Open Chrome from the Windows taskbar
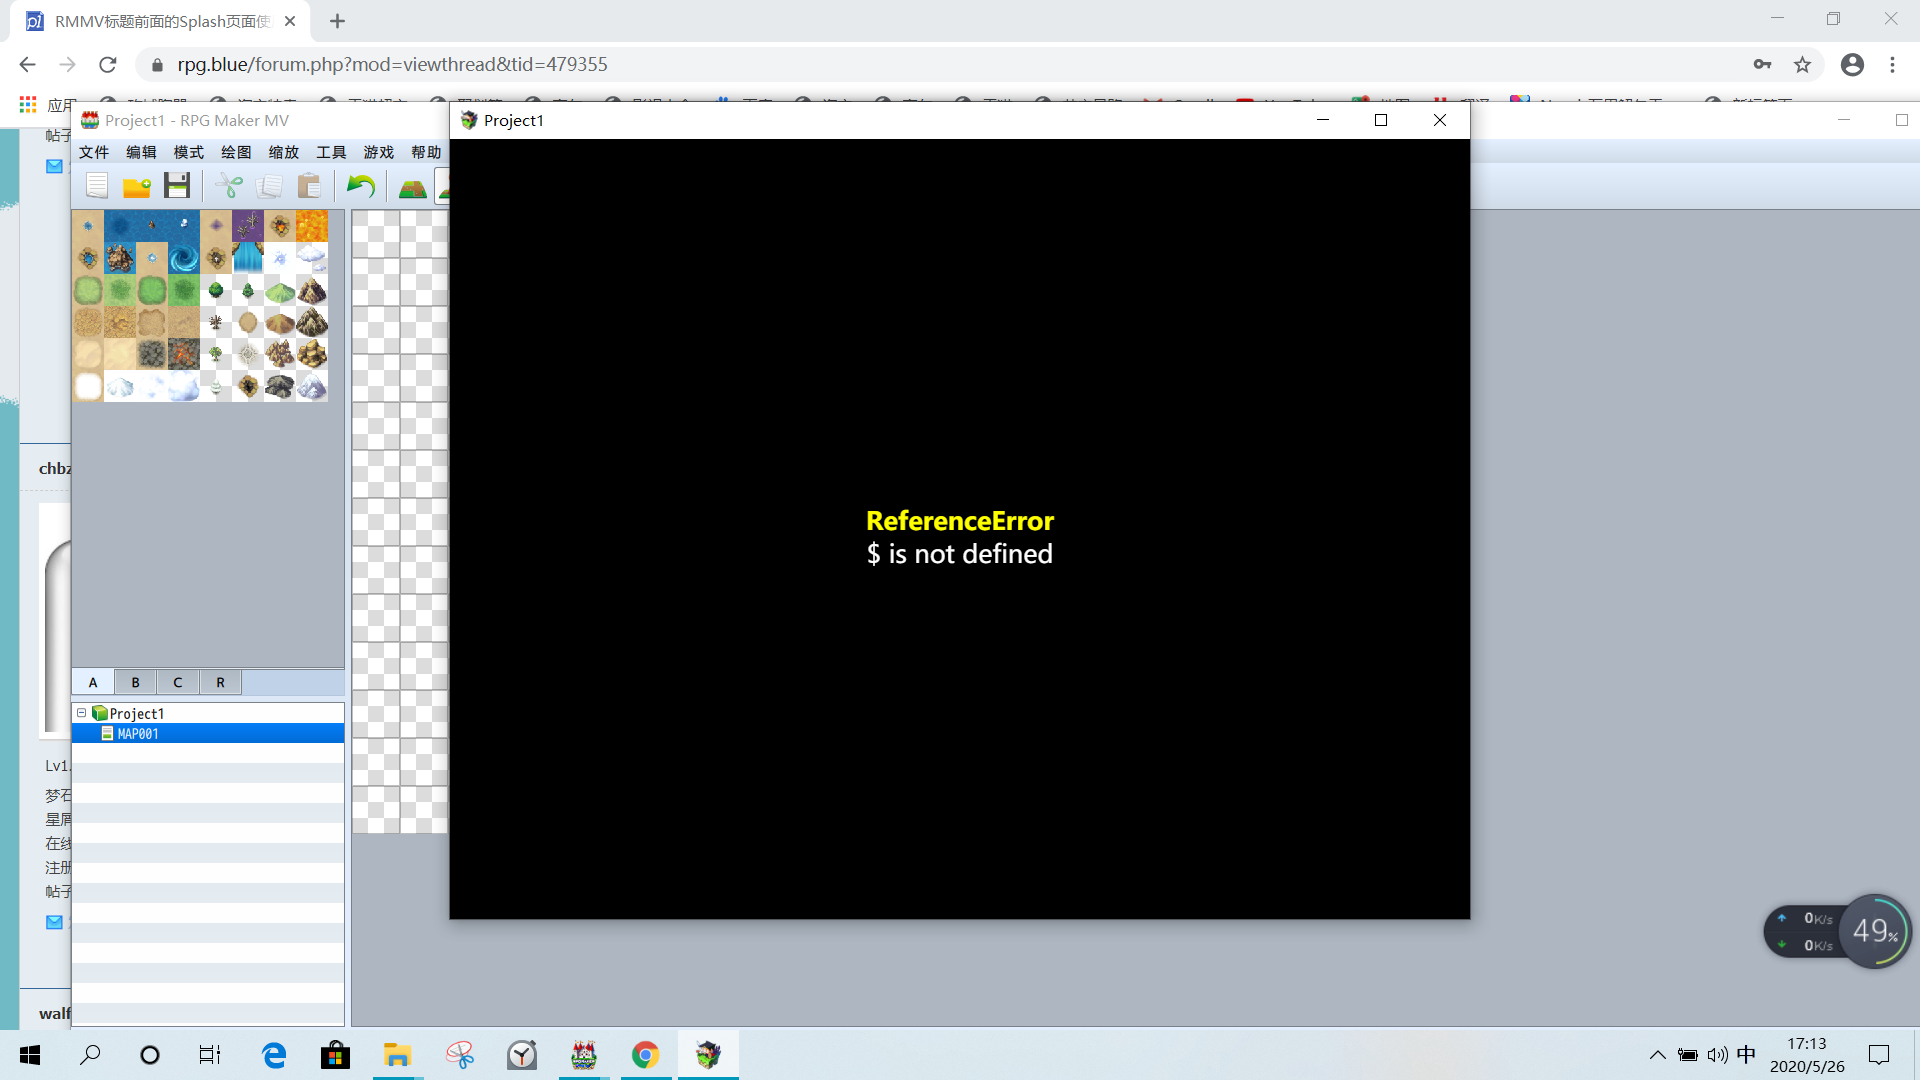The height and width of the screenshot is (1080, 1920). click(645, 1055)
